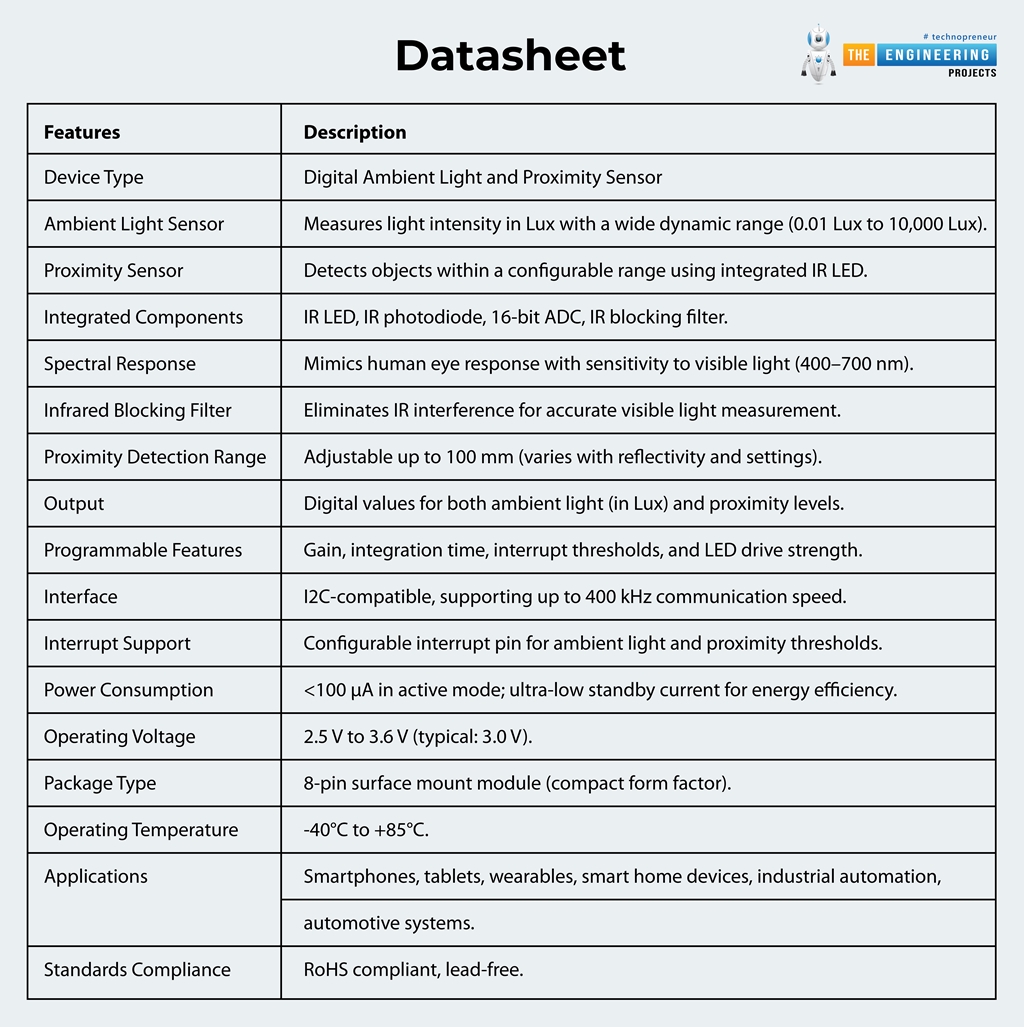
Task: Click the Integrated Components feature cell
Action: 143,317
